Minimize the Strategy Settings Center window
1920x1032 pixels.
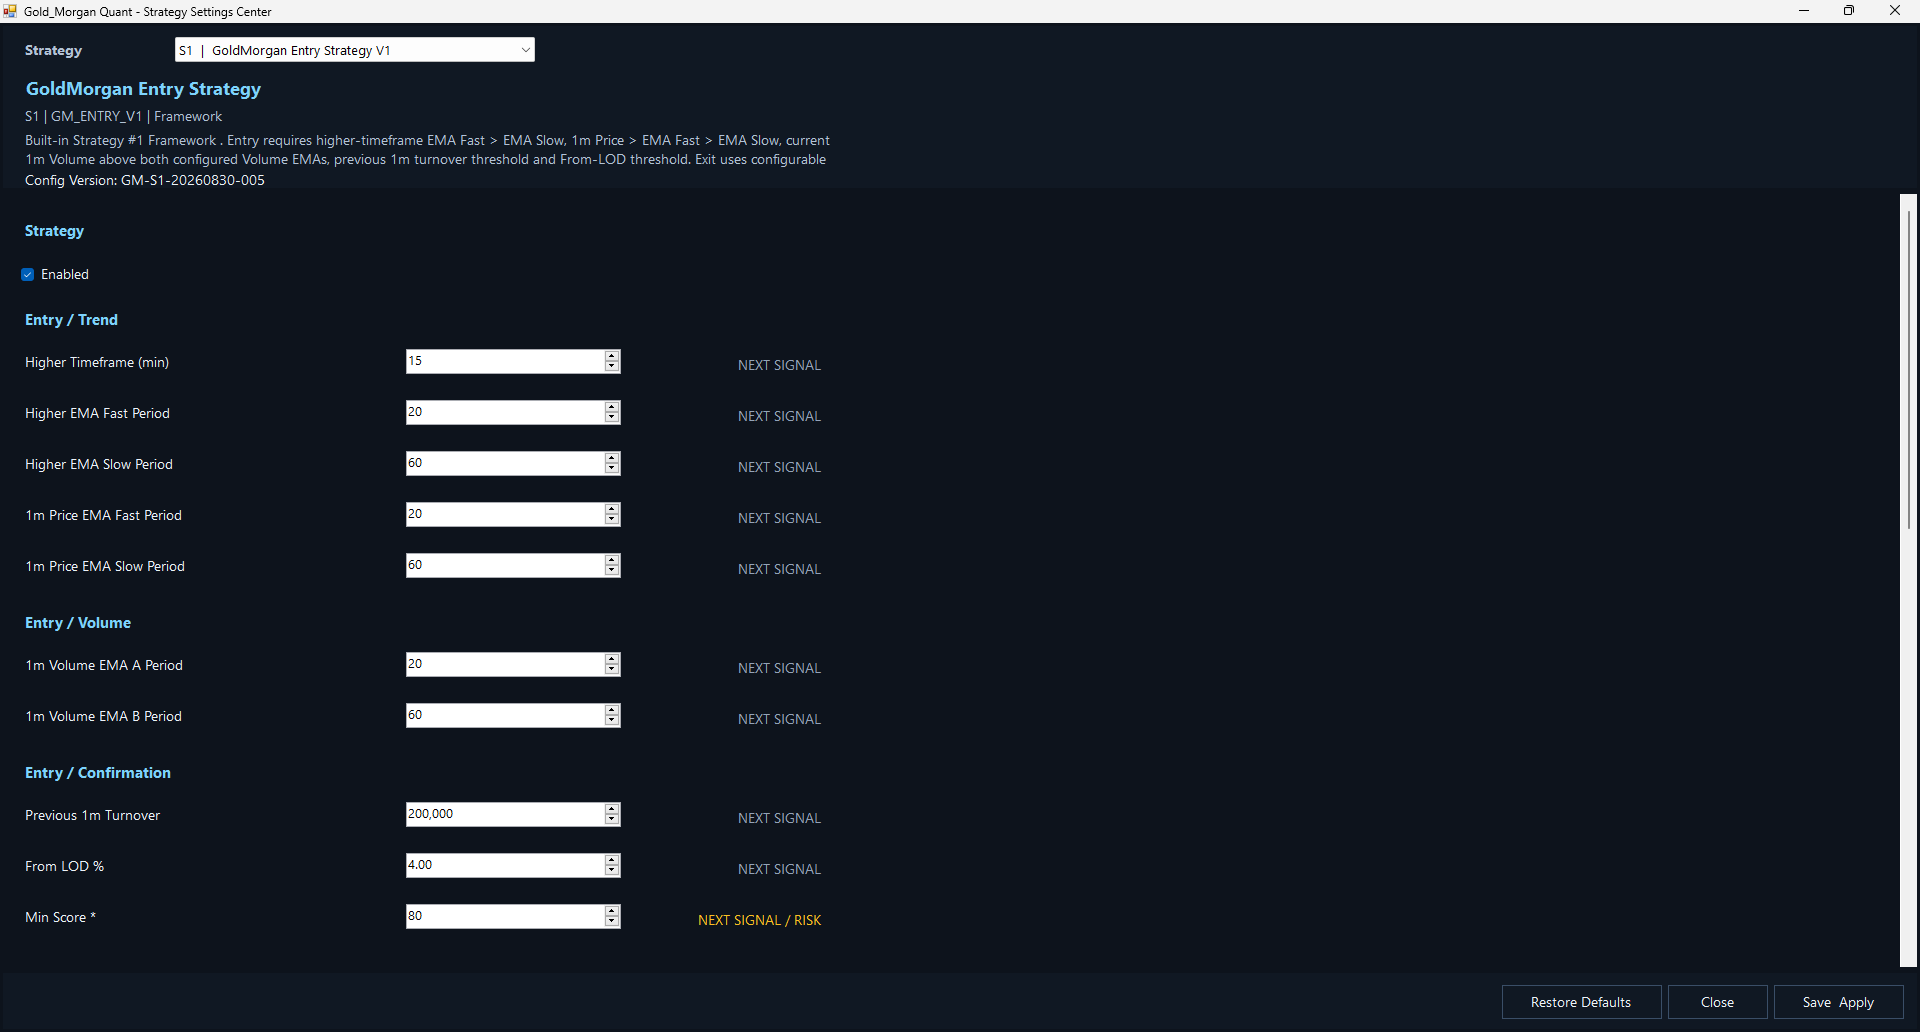(1804, 11)
